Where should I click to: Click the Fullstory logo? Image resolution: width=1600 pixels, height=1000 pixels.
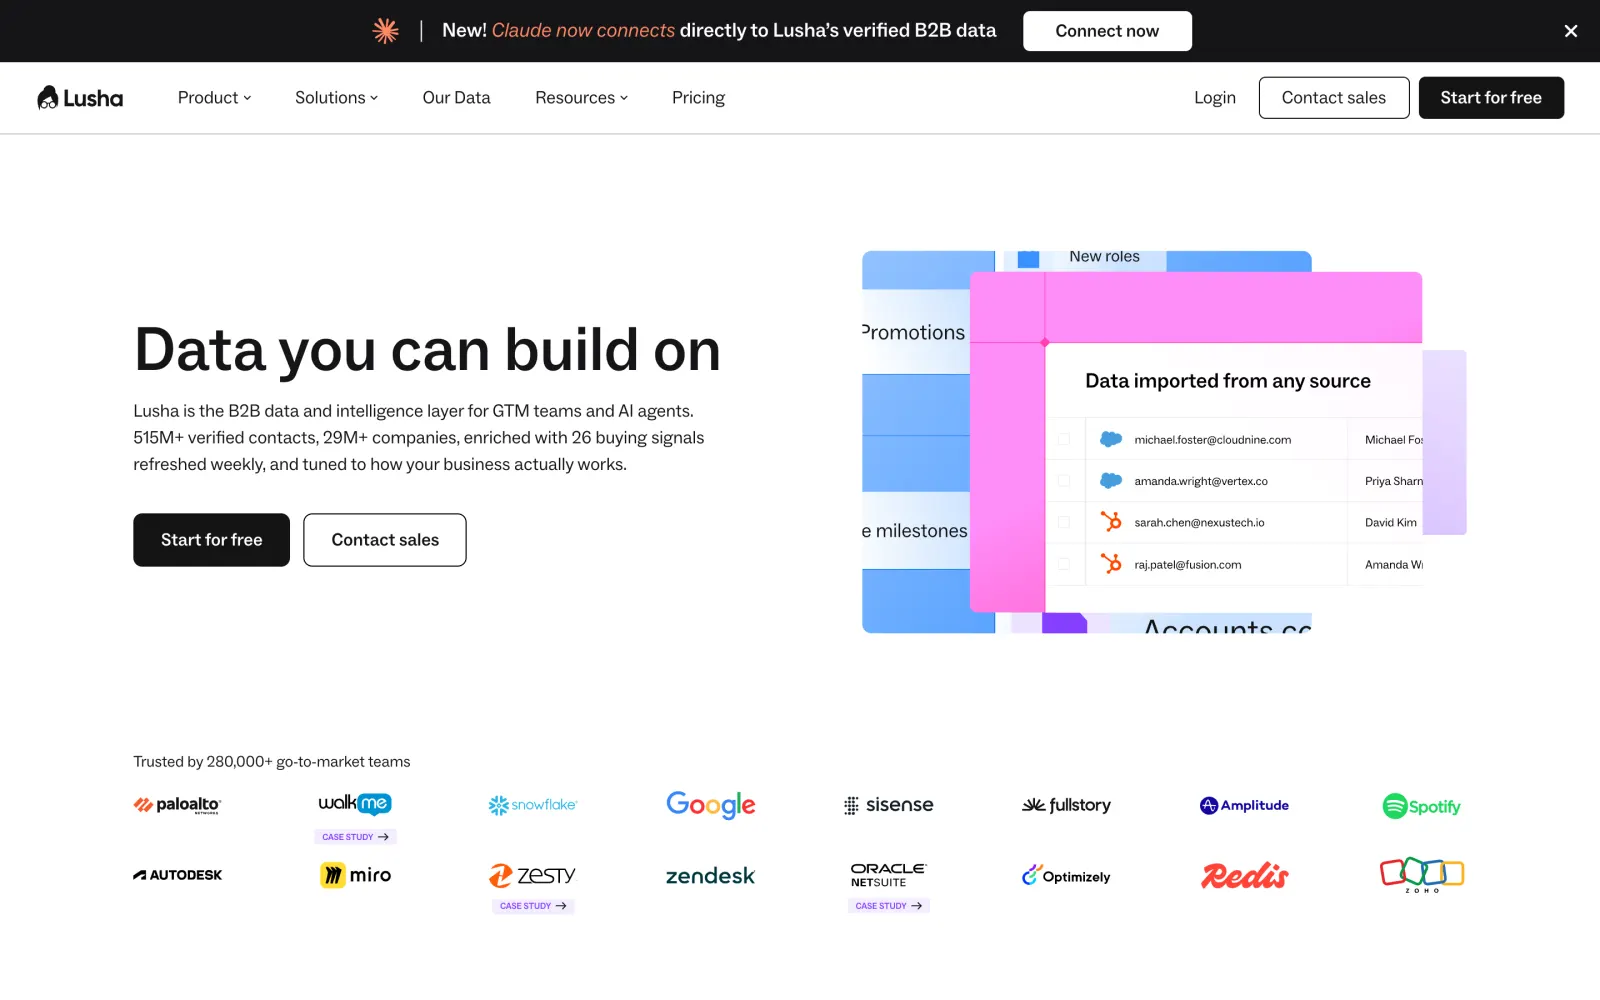click(1066, 805)
